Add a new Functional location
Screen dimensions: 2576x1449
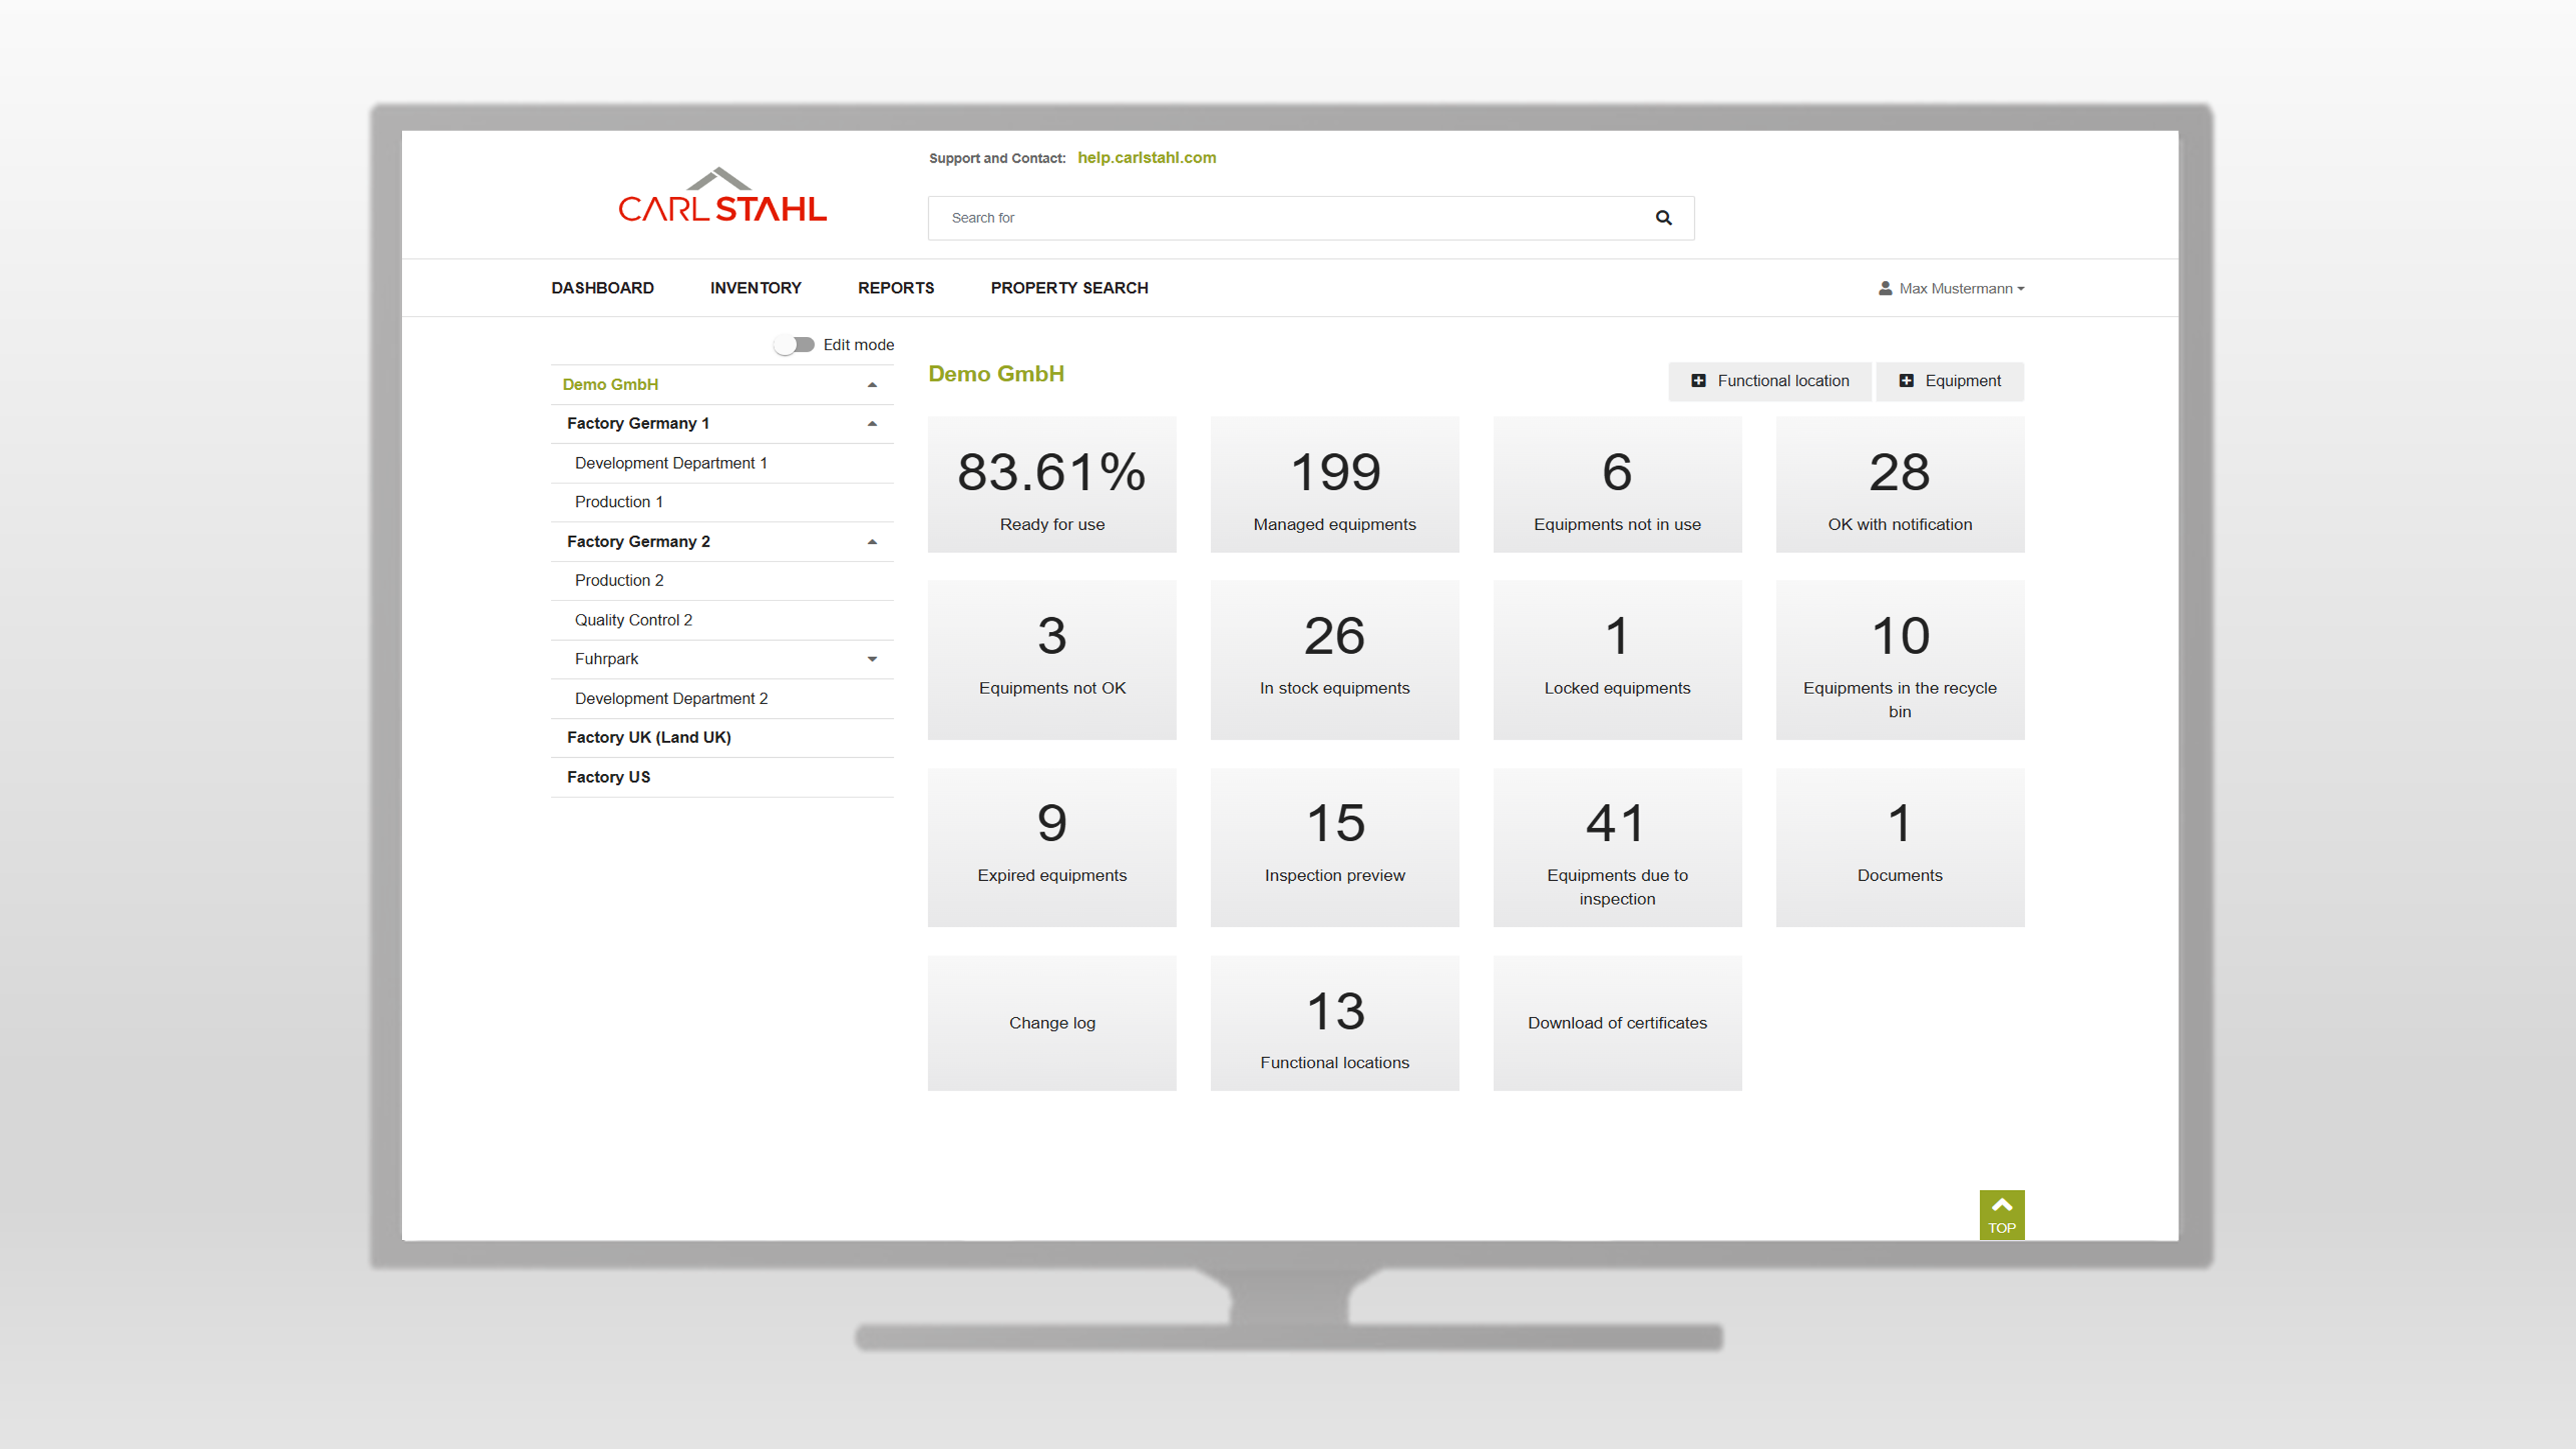point(1769,381)
